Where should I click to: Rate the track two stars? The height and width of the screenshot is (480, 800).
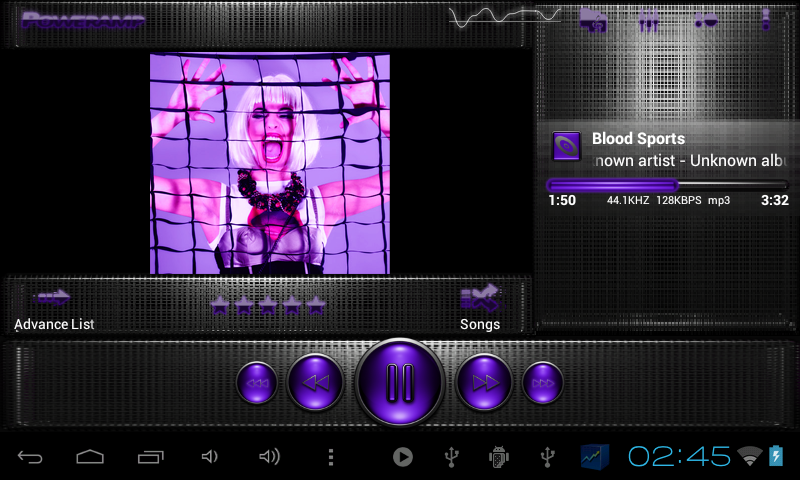click(x=244, y=306)
